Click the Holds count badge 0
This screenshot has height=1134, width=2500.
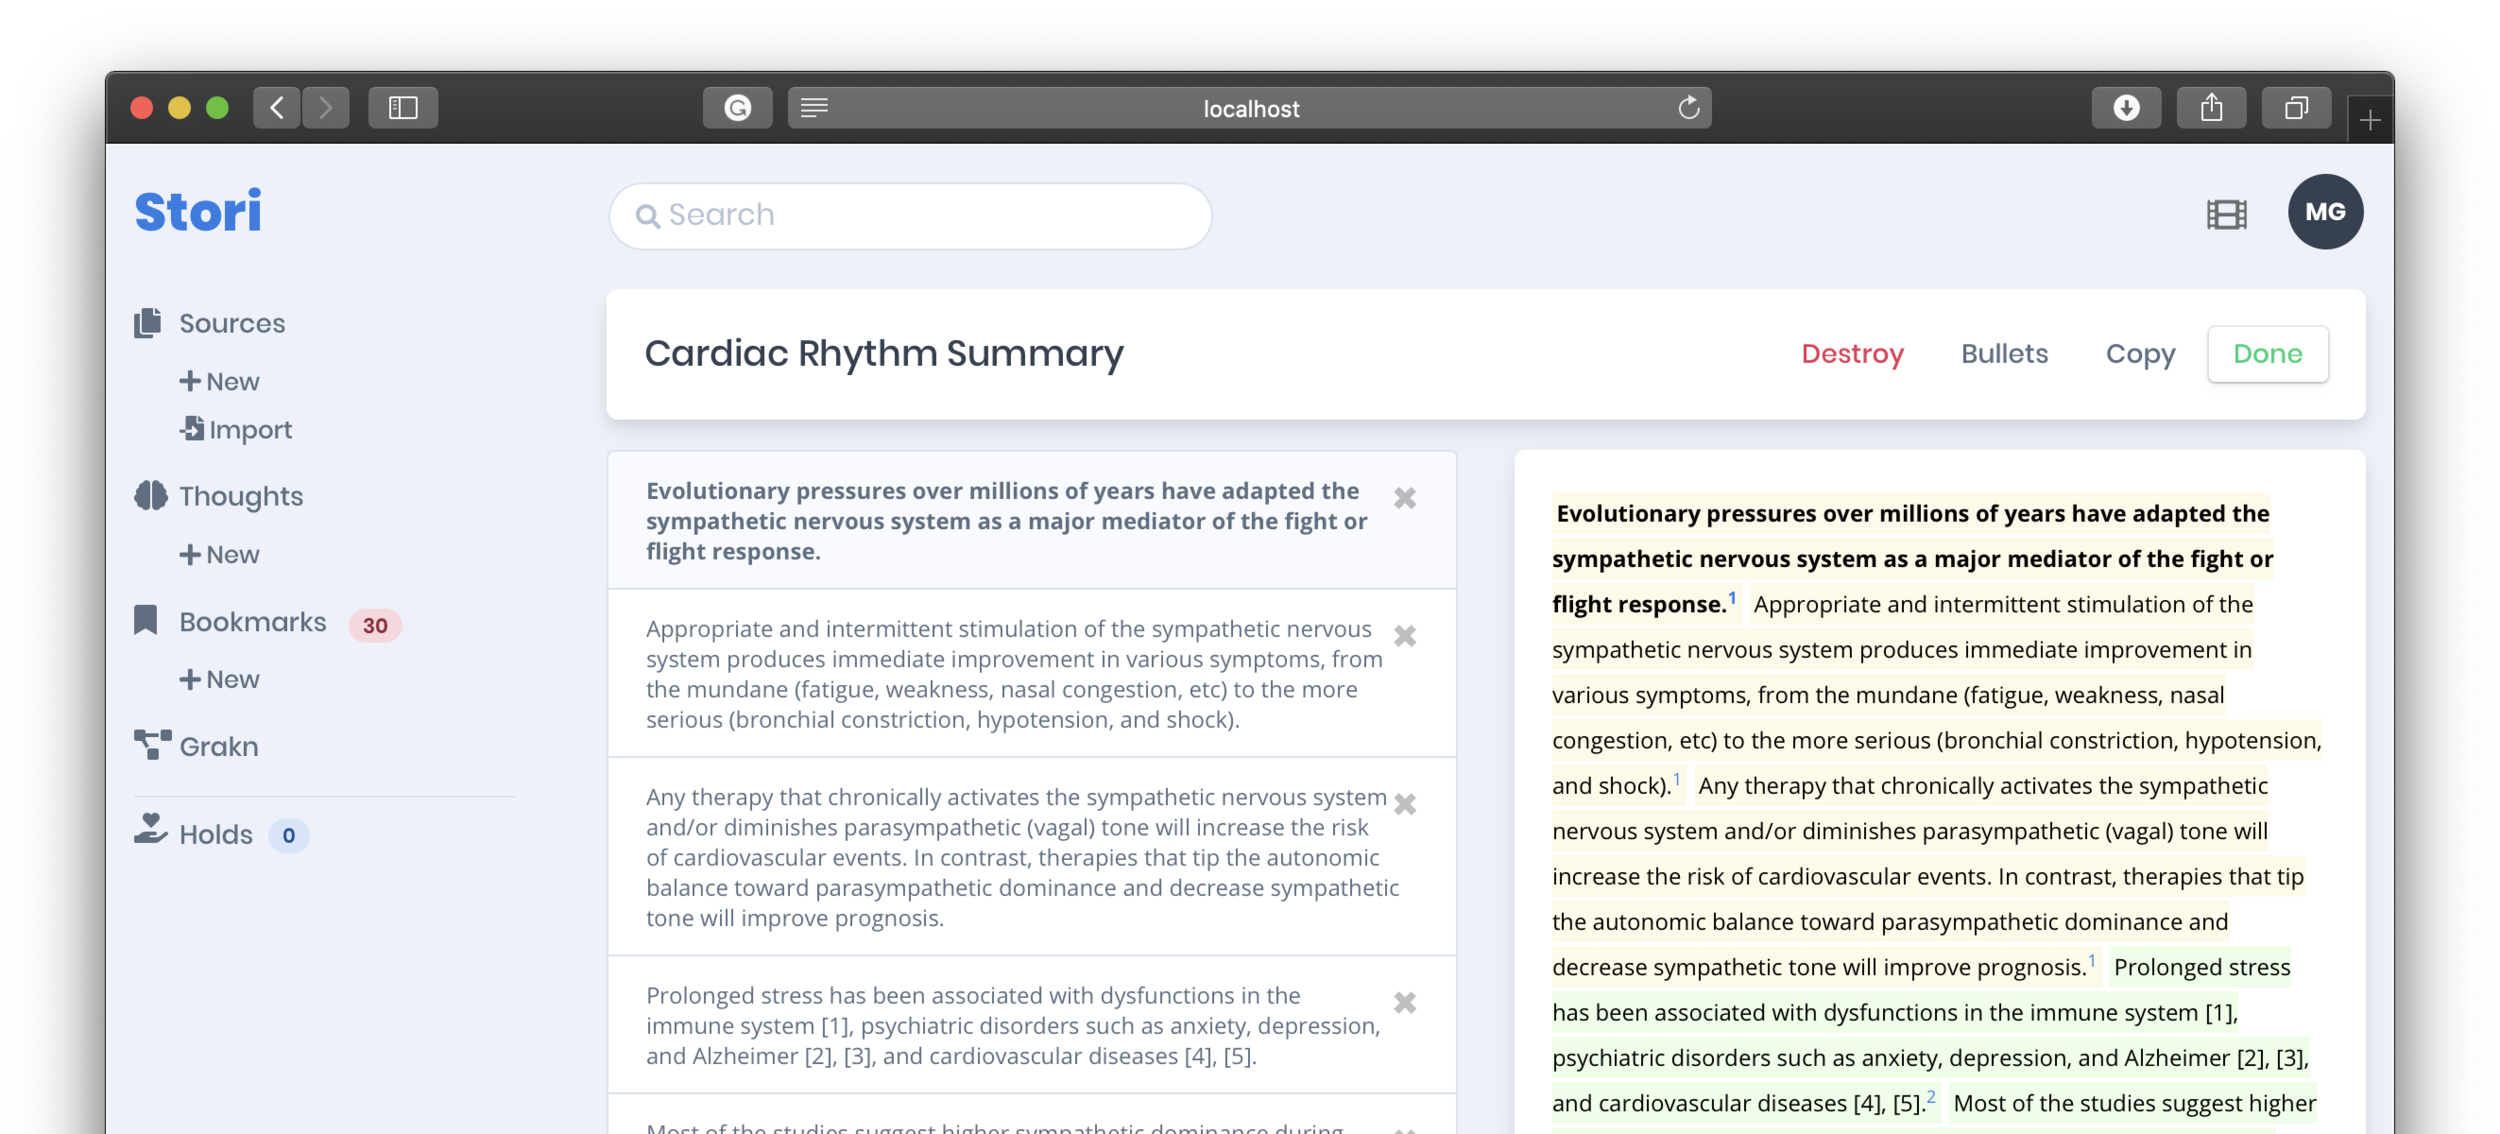[x=289, y=835]
